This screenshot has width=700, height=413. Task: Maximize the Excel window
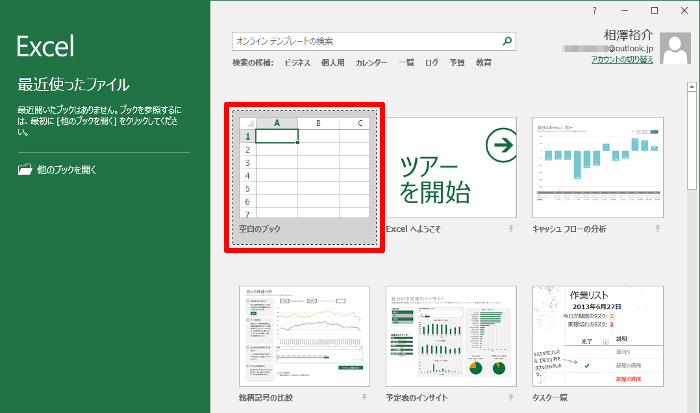[654, 11]
